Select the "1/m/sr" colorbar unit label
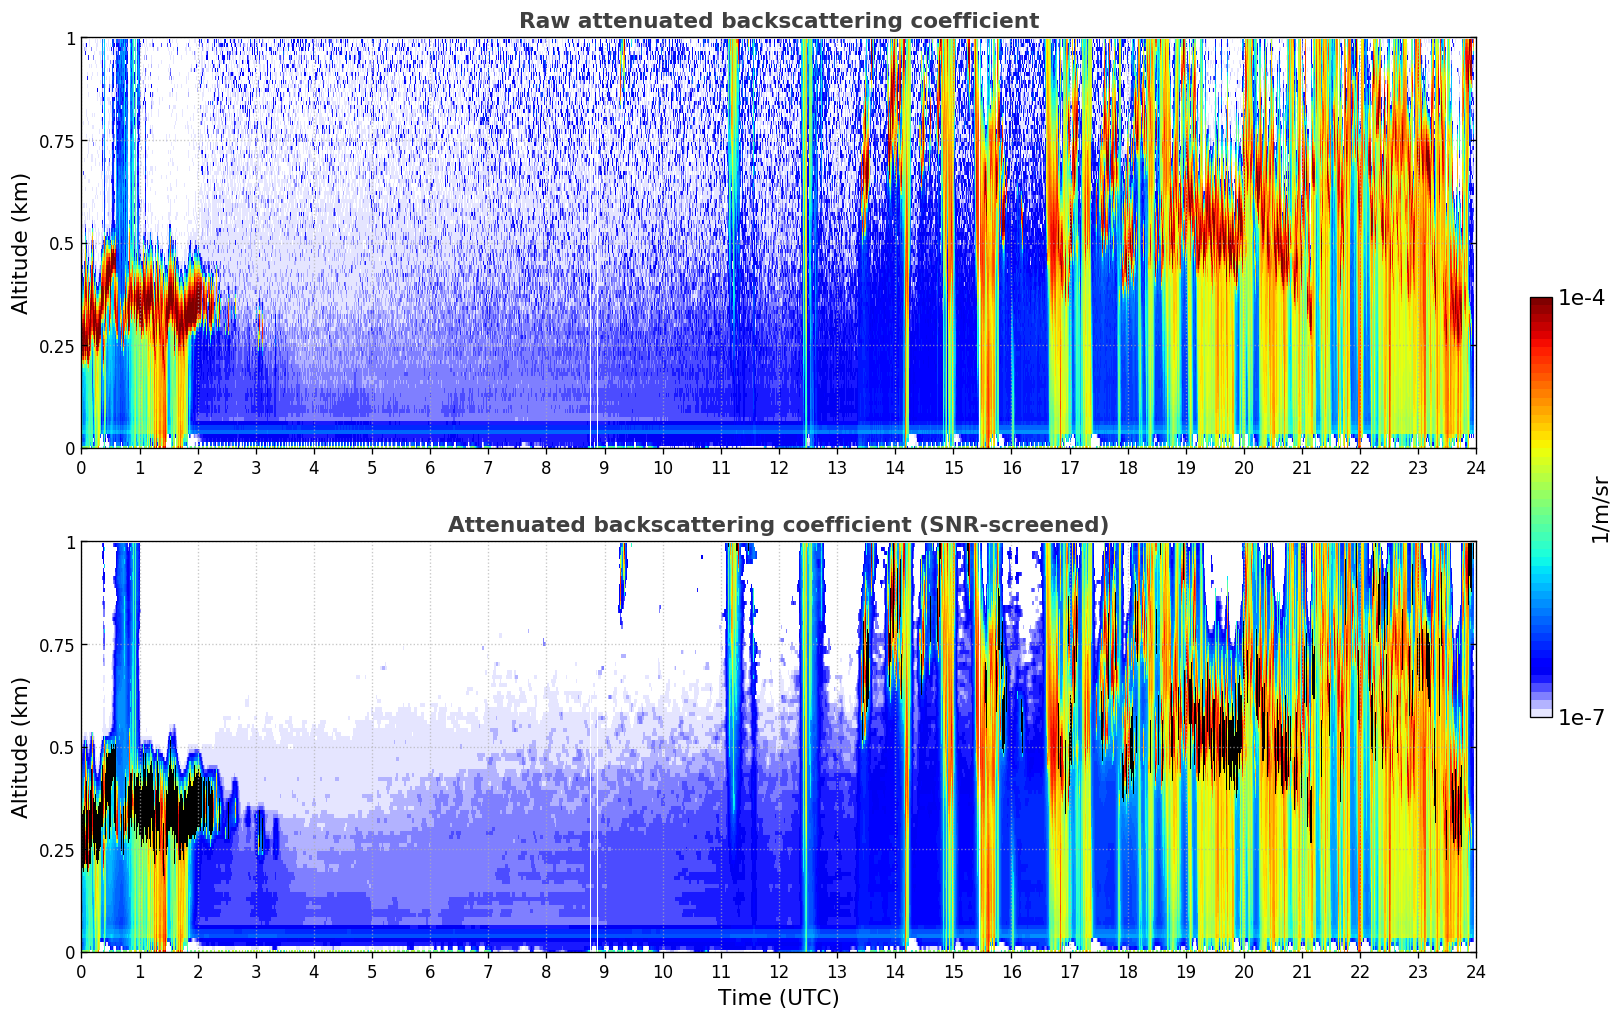1621x1020 pixels. coord(1600,508)
